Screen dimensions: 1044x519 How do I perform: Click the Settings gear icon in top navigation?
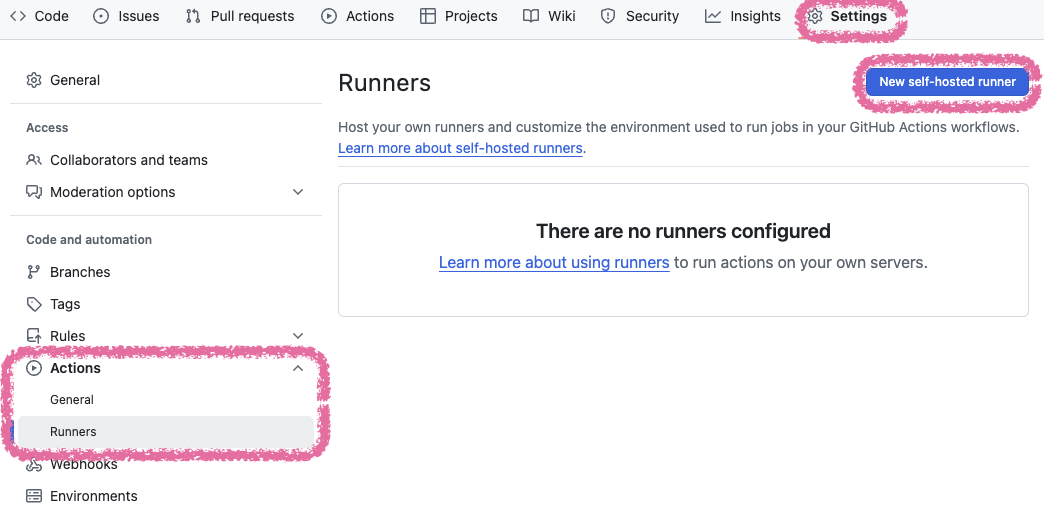[815, 16]
